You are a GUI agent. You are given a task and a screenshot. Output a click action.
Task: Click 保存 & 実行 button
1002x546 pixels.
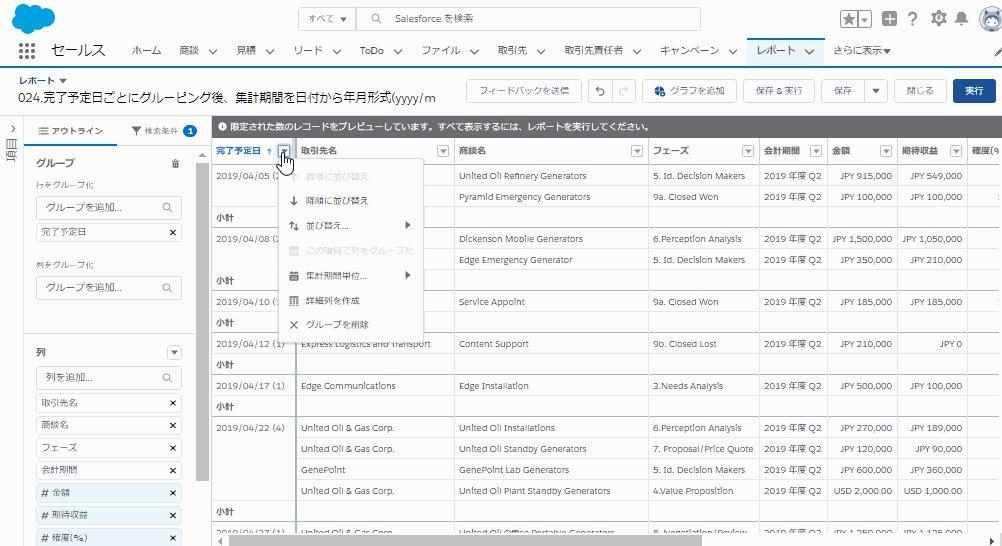tap(778, 91)
